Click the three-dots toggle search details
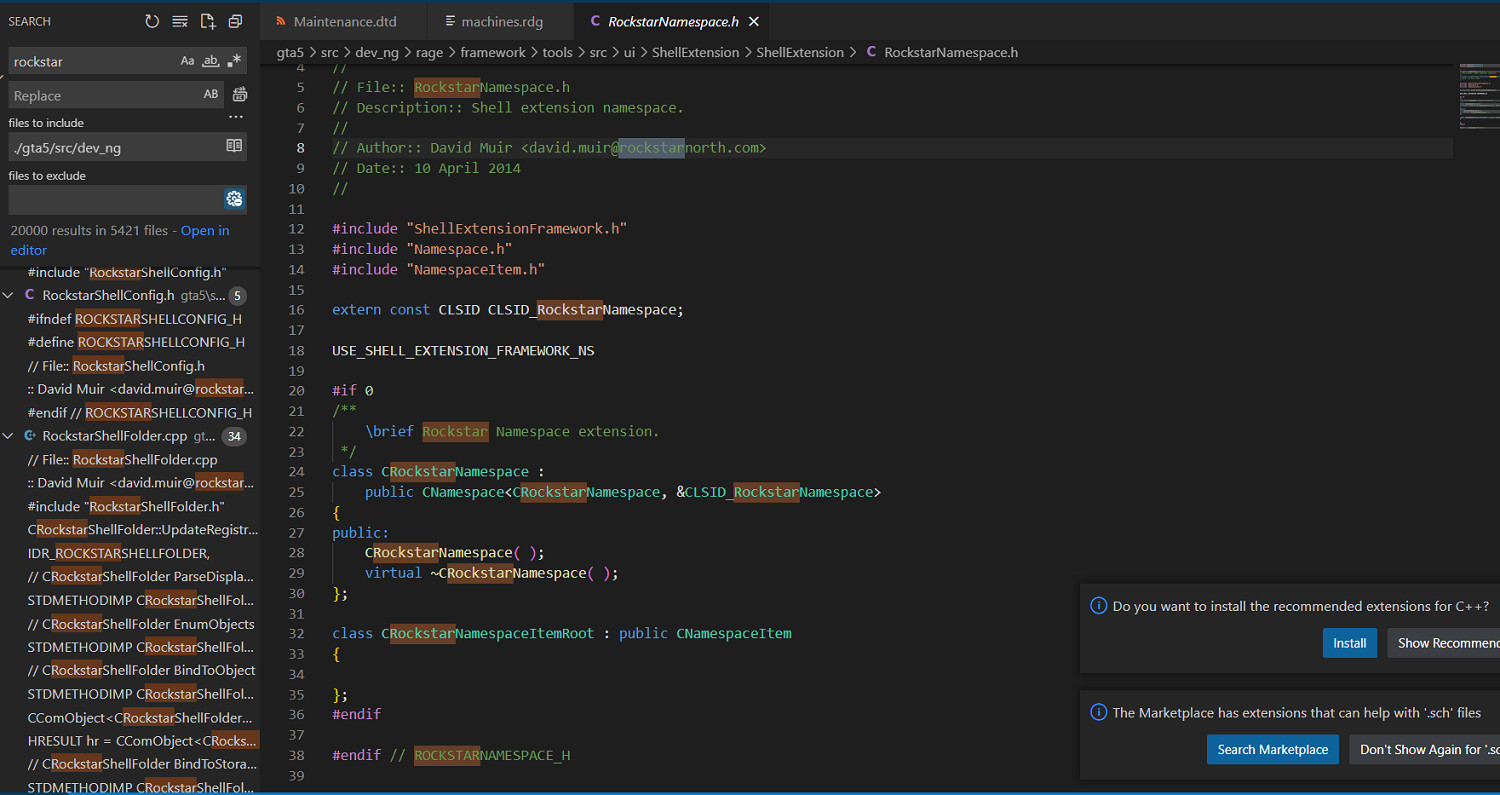The width and height of the screenshot is (1500, 795). click(x=236, y=117)
